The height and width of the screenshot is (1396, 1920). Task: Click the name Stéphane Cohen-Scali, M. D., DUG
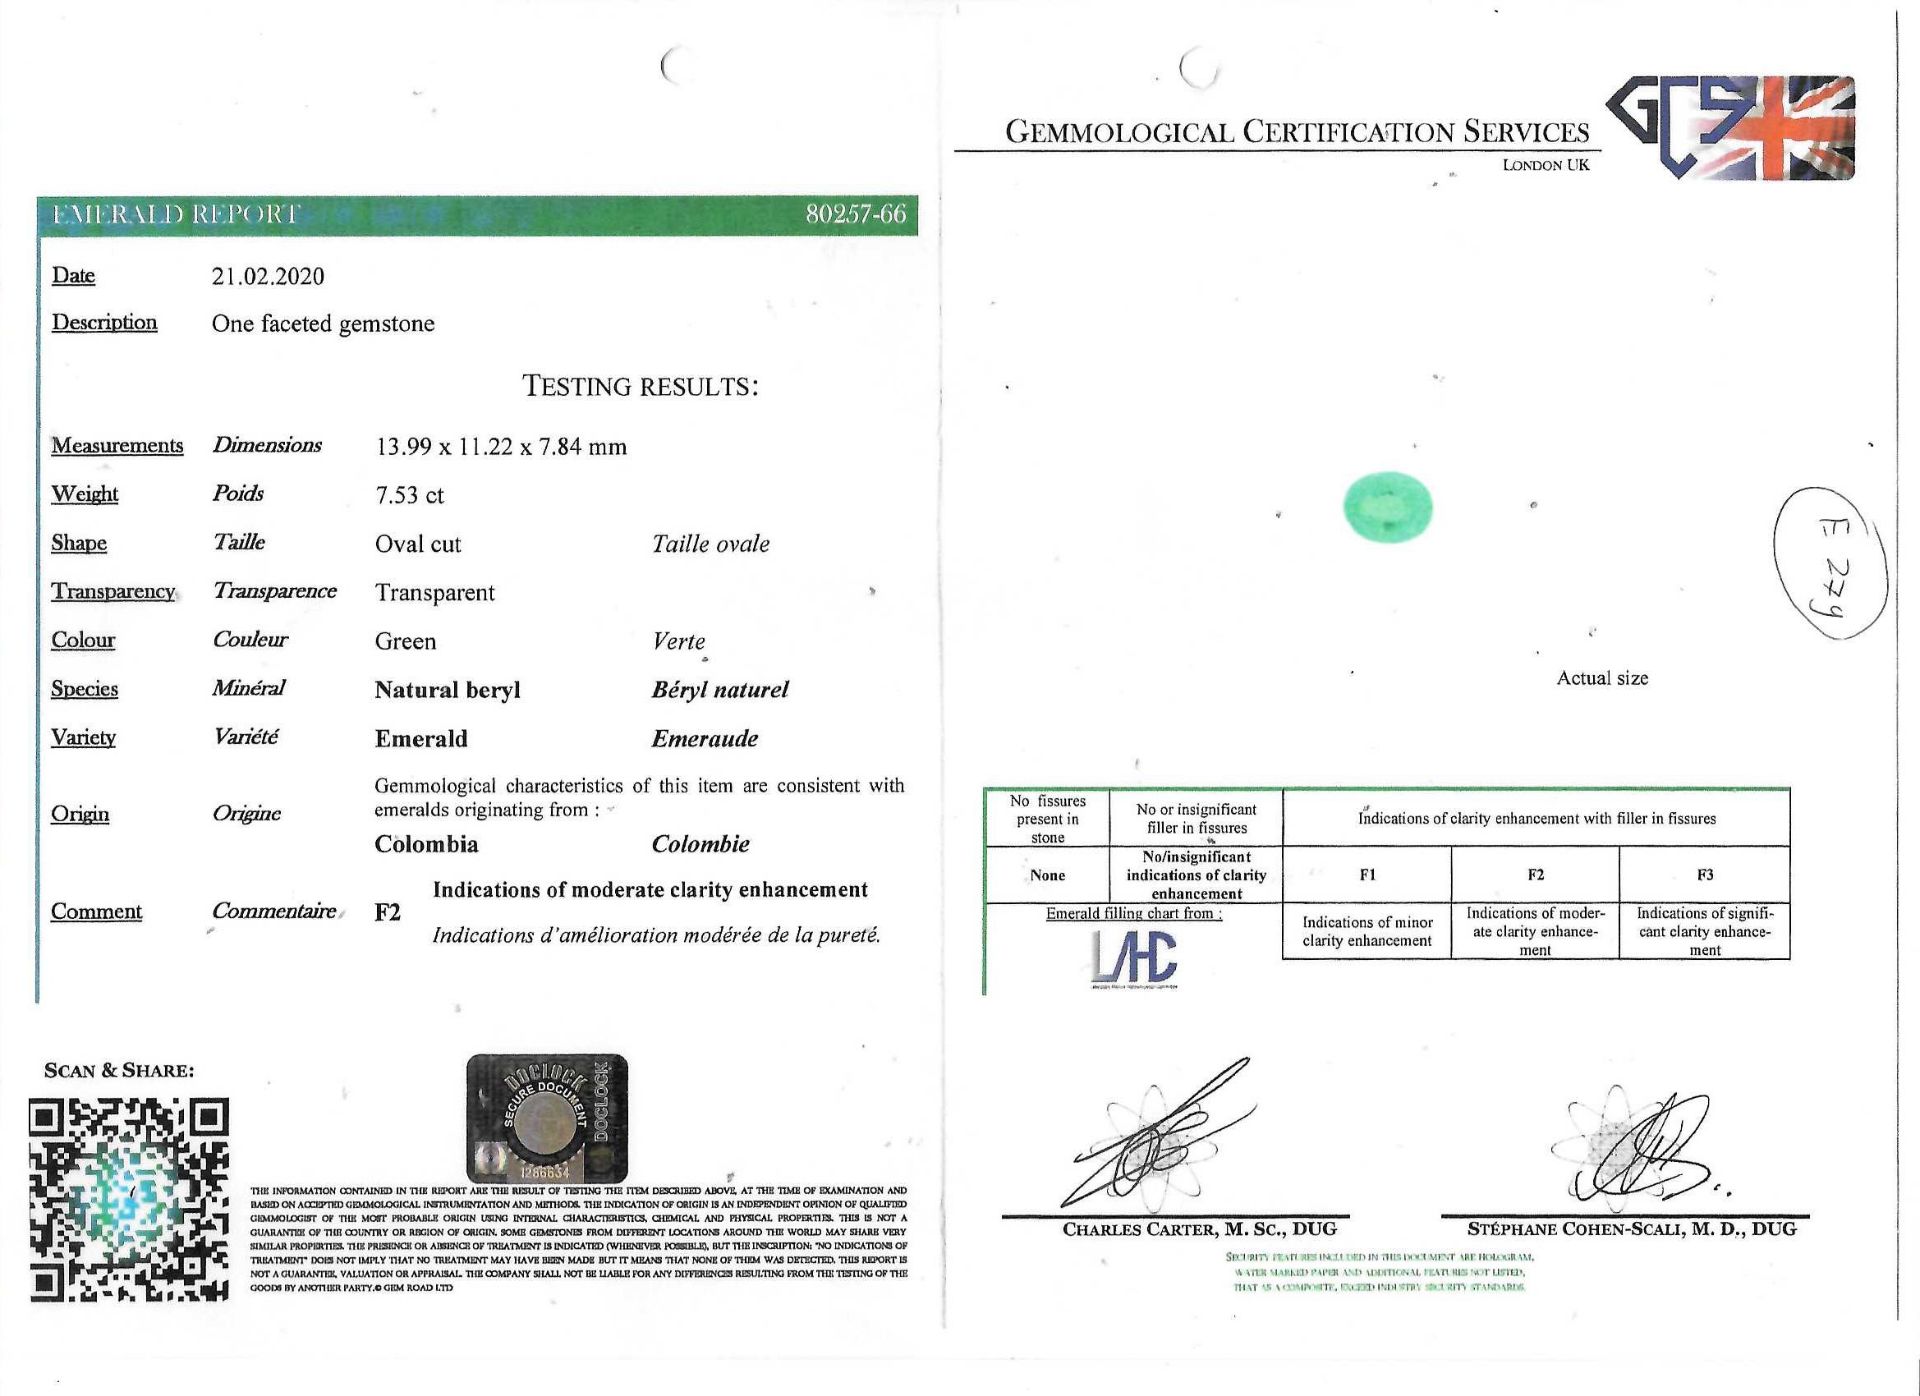(x=1632, y=1229)
